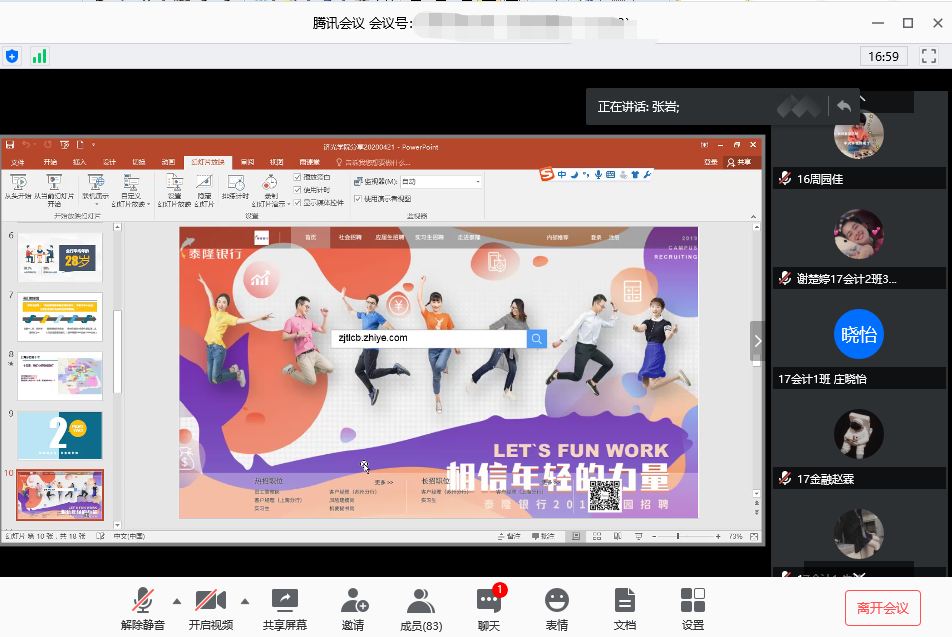This screenshot has width=952, height=637.
Task: Enter fullscreen mode icon near timer
Action: tap(928, 56)
